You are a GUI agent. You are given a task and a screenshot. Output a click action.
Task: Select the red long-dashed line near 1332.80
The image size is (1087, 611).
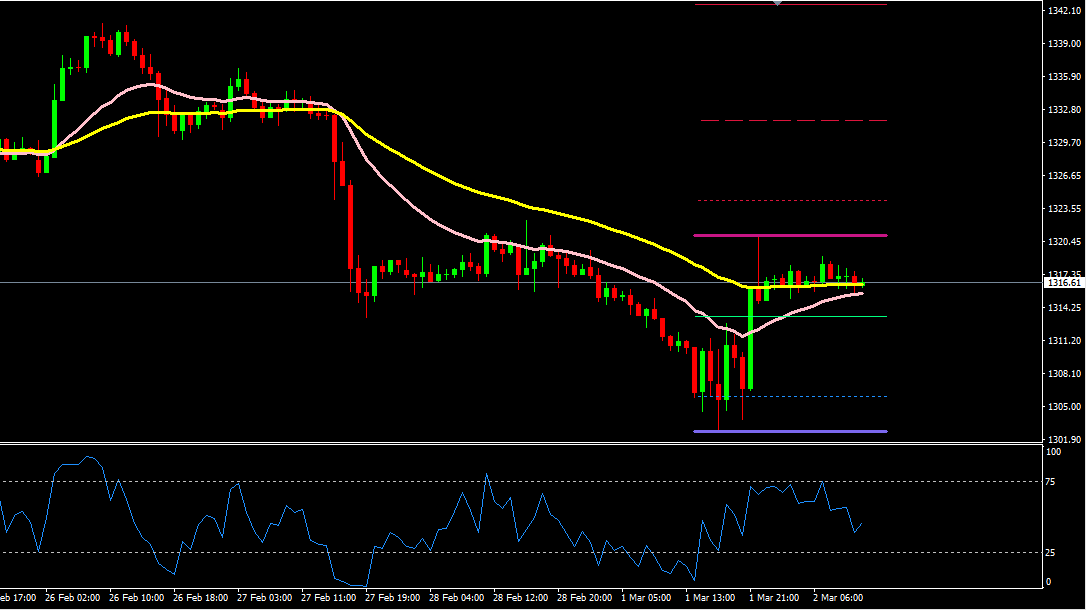pyautogui.click(x=794, y=121)
